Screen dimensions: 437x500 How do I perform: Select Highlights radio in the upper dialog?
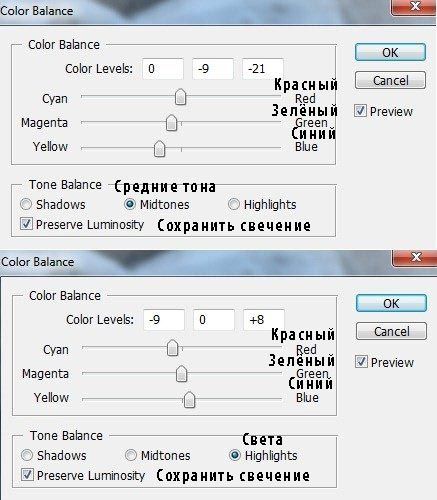(234, 204)
